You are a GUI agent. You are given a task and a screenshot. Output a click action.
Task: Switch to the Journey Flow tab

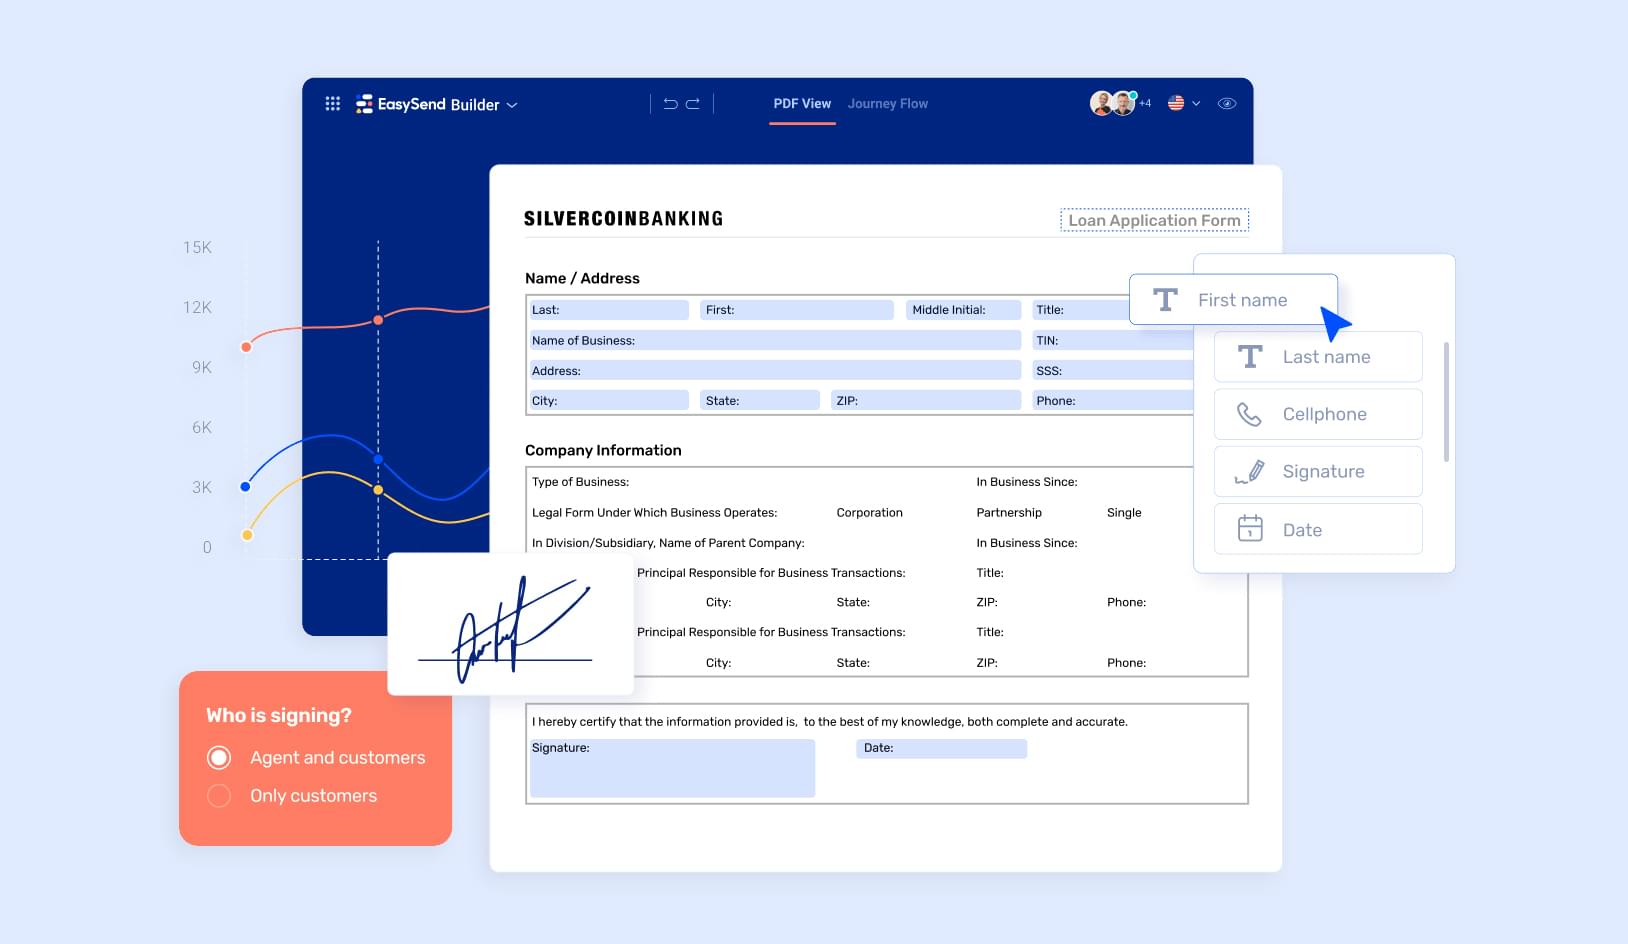click(x=888, y=104)
